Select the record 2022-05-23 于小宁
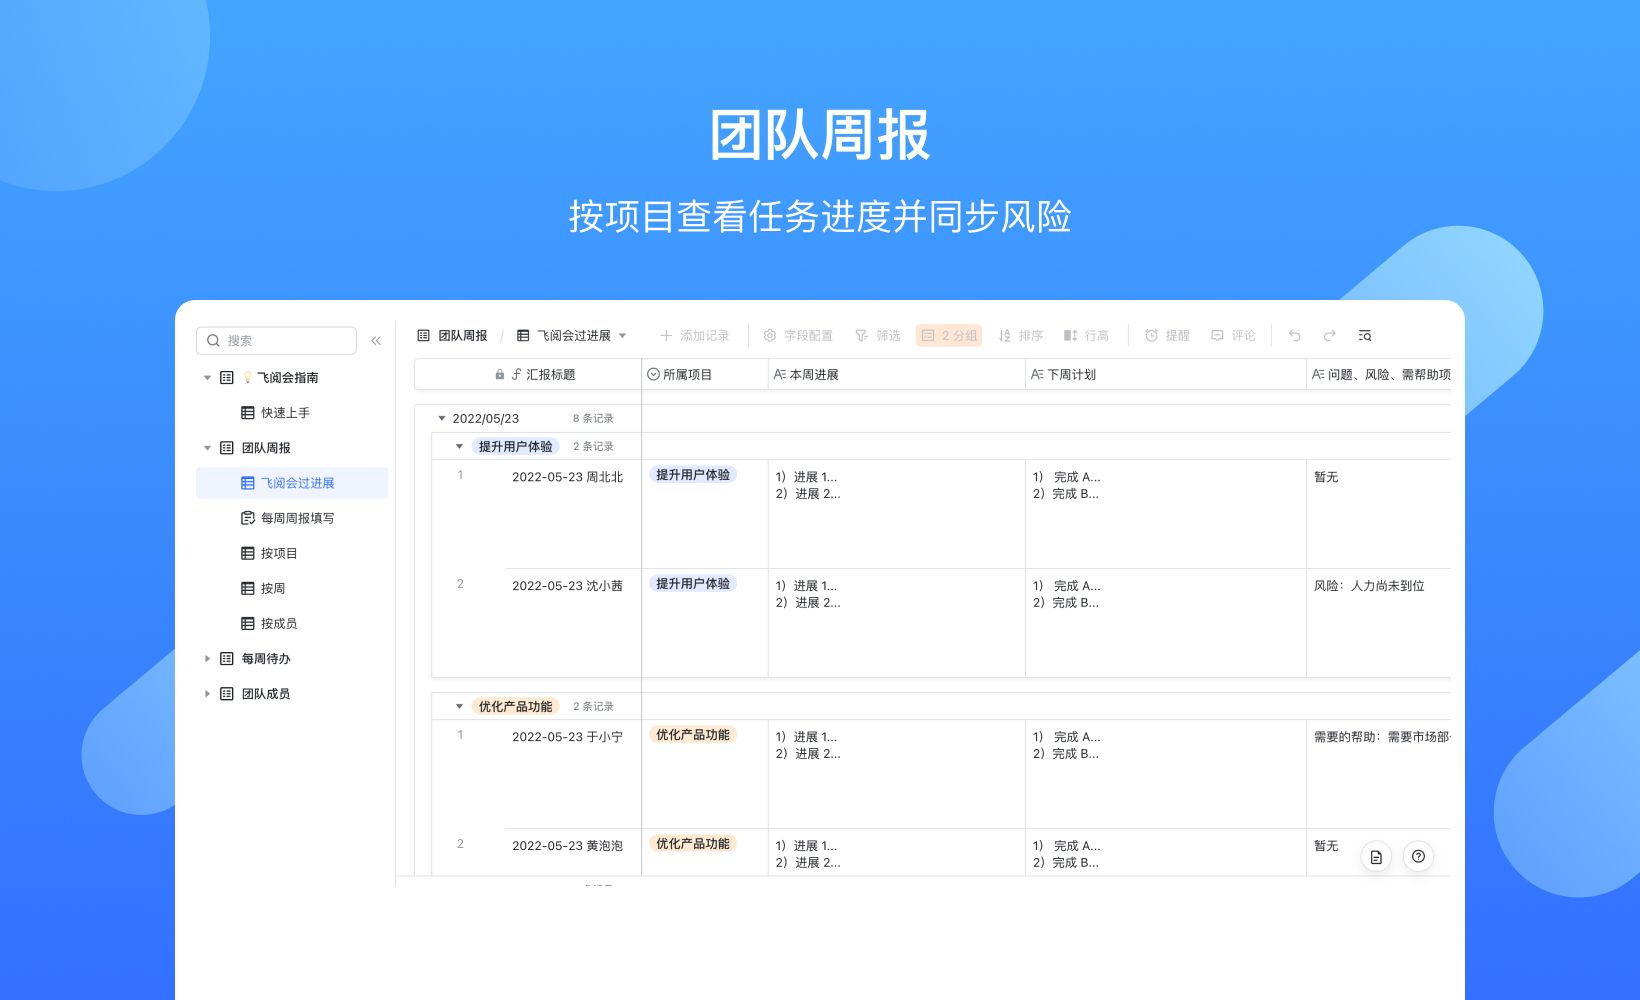 (x=567, y=738)
